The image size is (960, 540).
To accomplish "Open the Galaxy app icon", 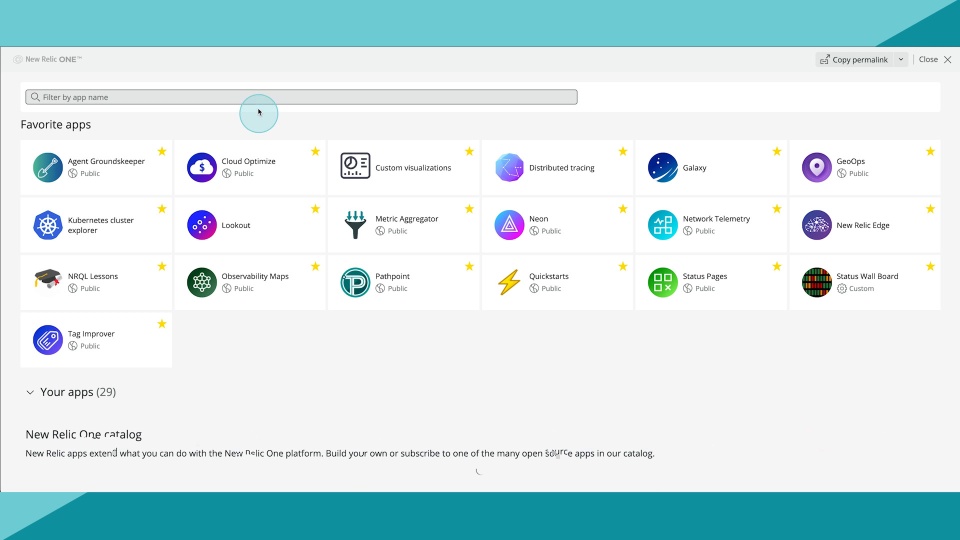I will (663, 167).
